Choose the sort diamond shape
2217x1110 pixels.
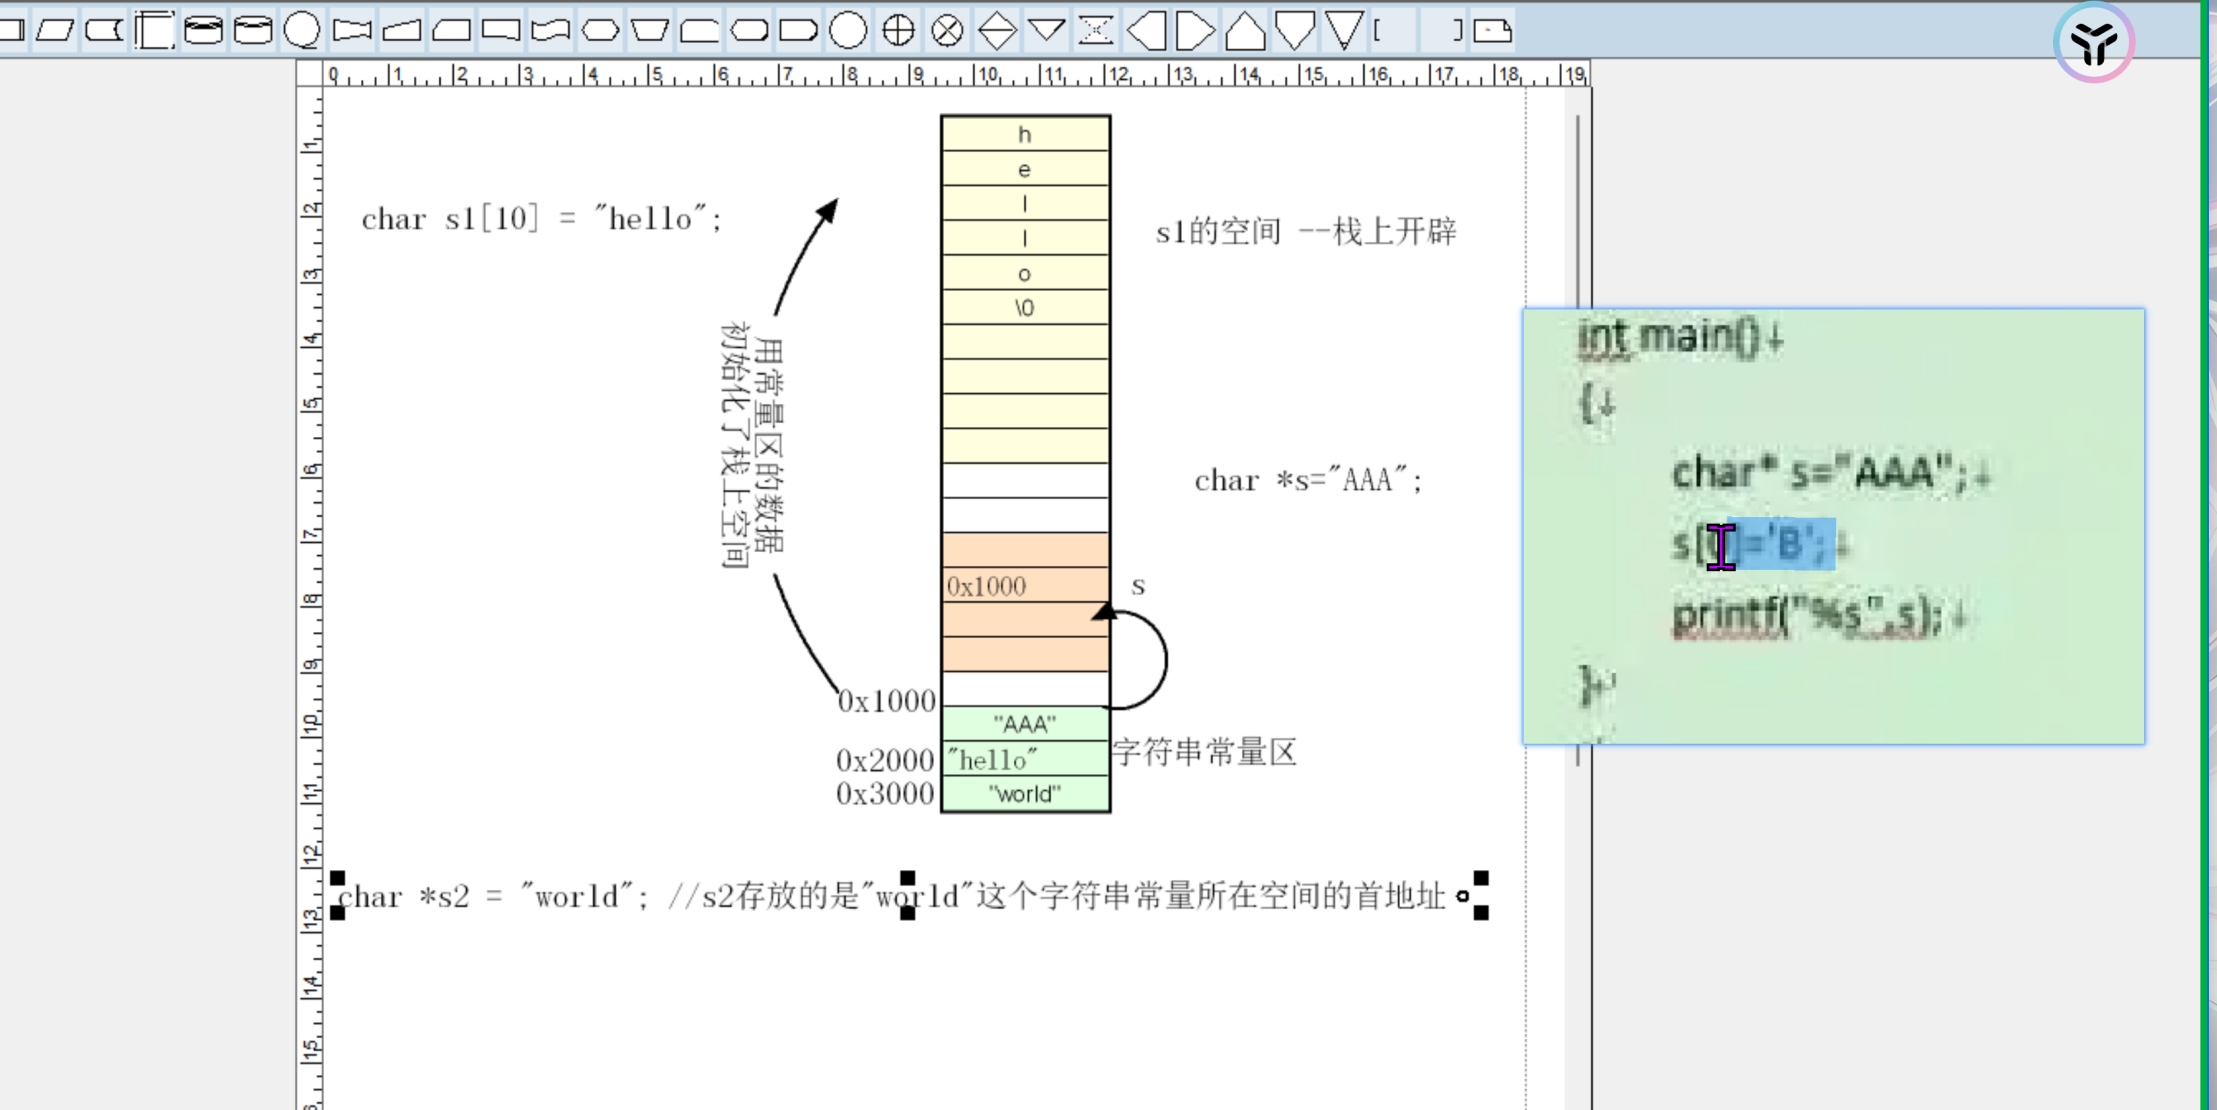click(x=997, y=31)
